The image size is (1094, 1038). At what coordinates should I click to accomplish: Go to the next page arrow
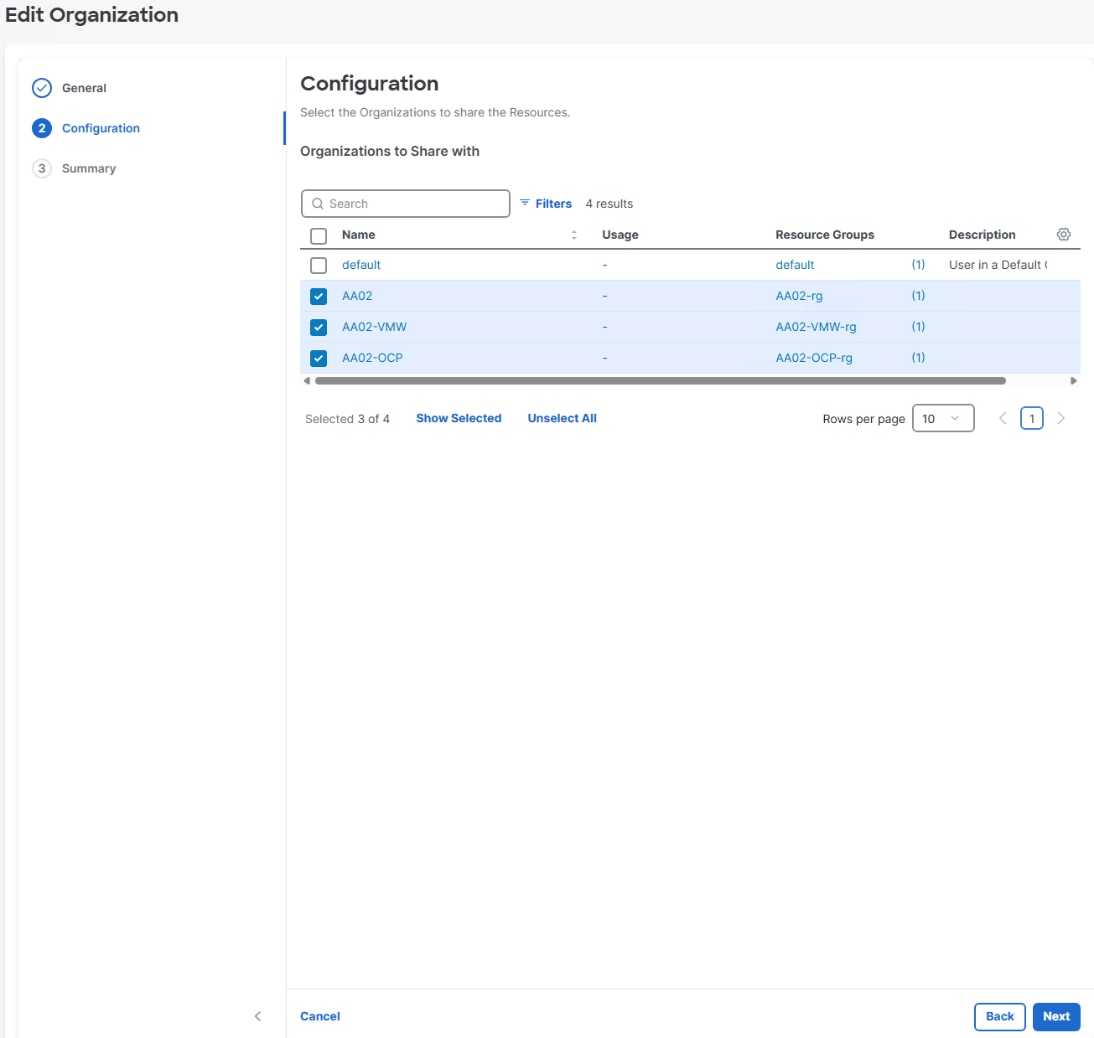coord(1061,419)
